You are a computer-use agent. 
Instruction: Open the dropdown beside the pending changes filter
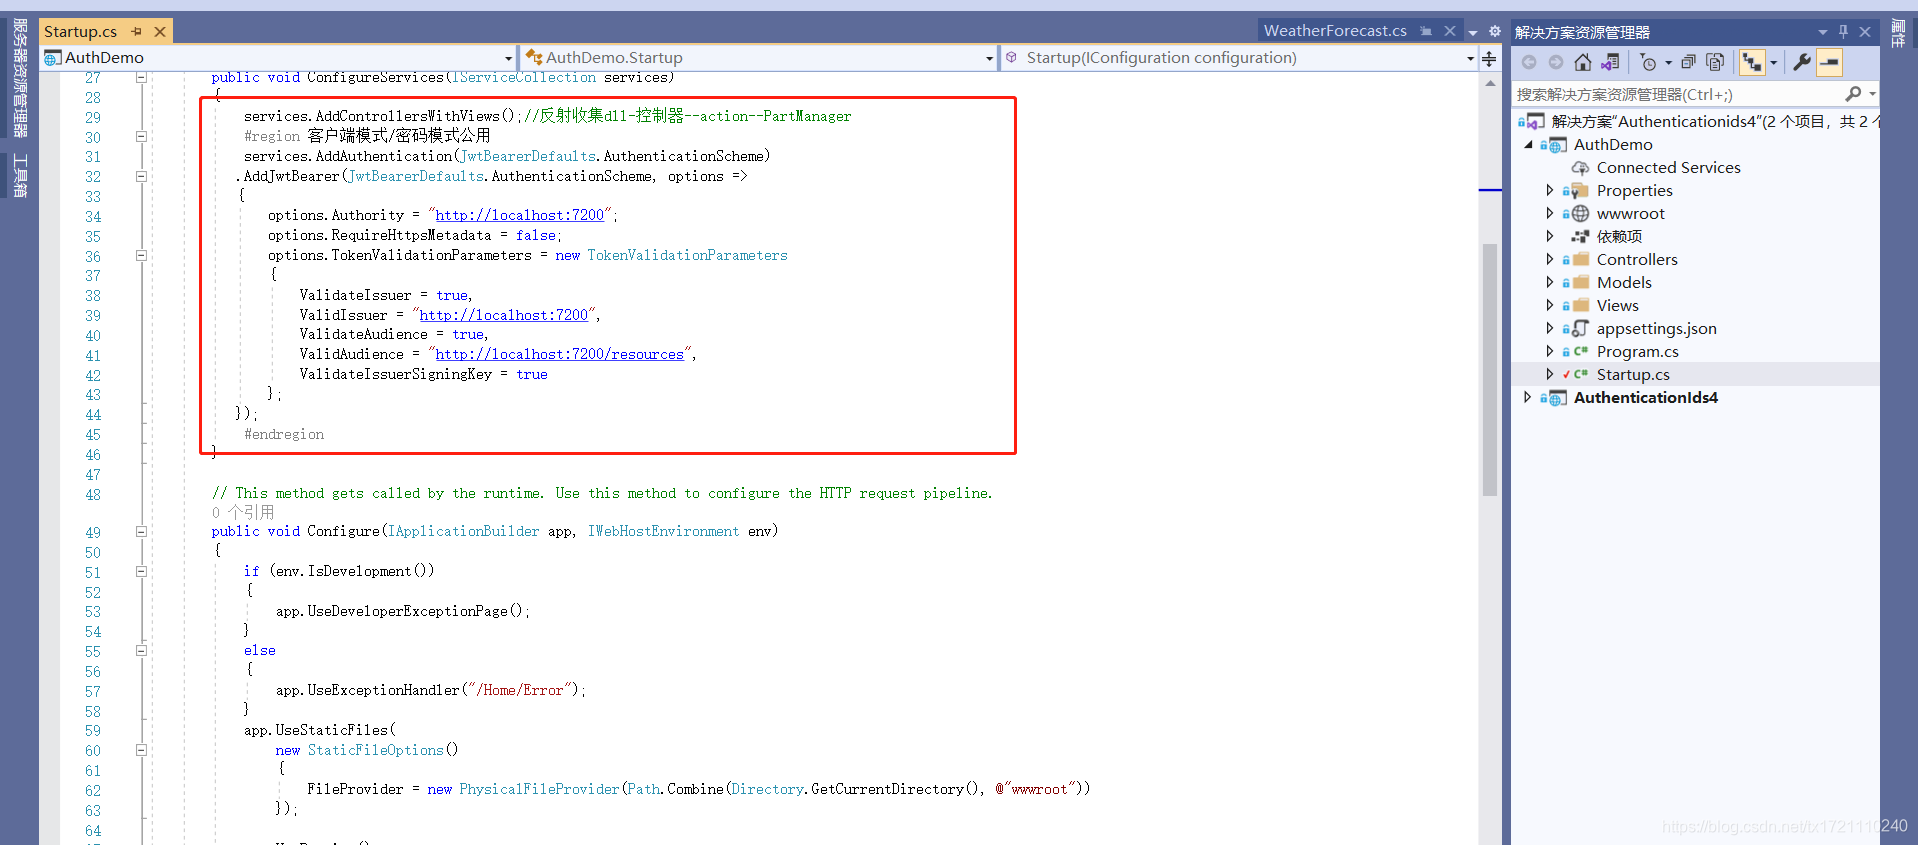1668,63
